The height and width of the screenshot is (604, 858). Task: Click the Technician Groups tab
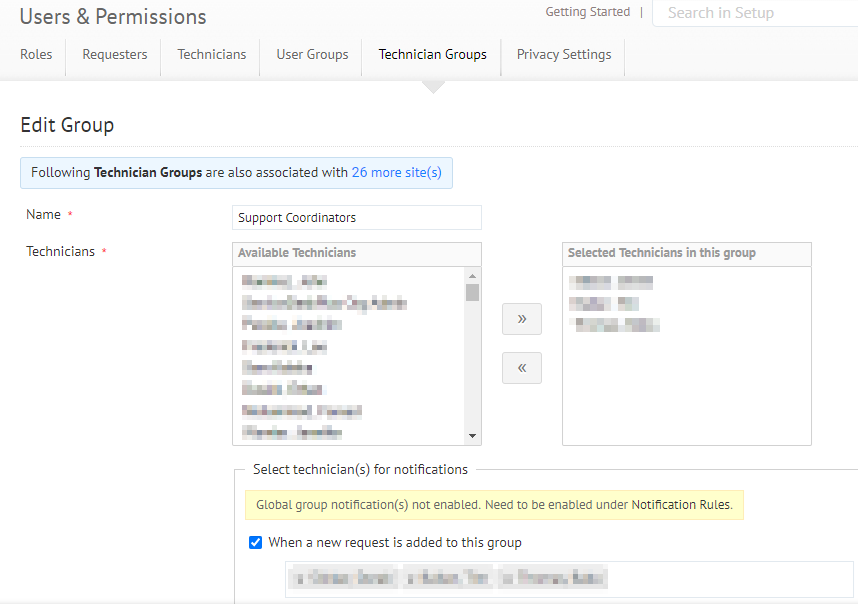(432, 54)
